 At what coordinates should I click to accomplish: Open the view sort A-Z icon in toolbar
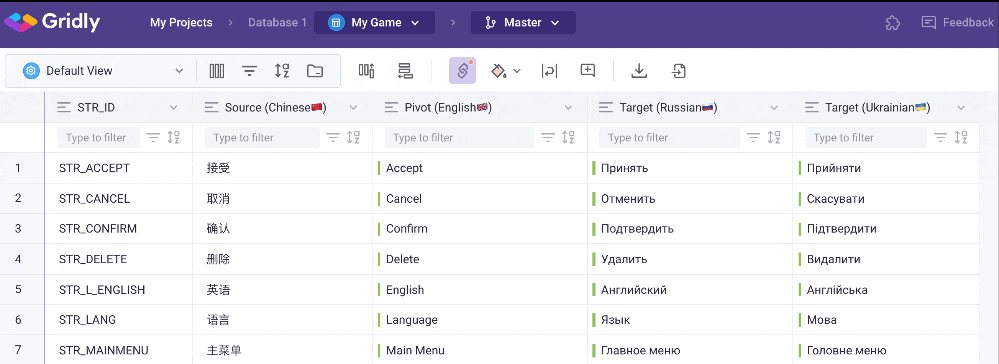[x=282, y=71]
